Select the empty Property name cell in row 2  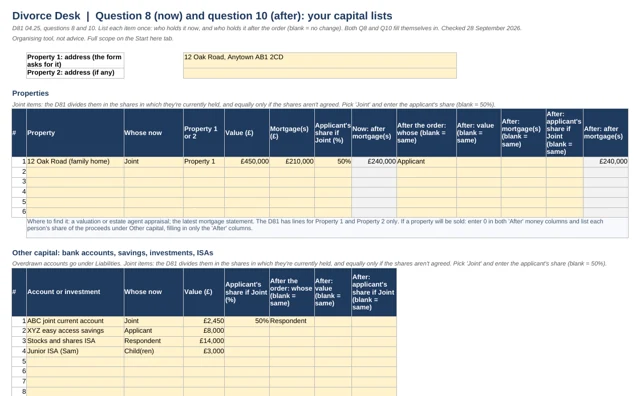tap(75, 172)
